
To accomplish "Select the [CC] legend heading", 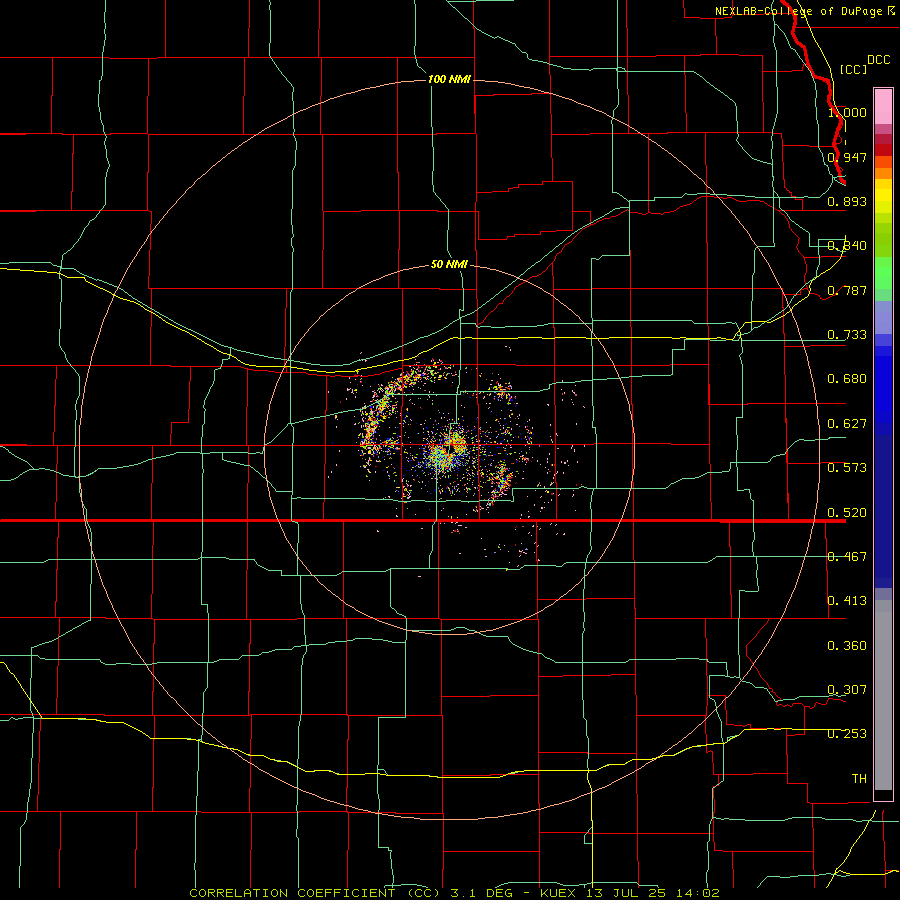I will [x=853, y=69].
